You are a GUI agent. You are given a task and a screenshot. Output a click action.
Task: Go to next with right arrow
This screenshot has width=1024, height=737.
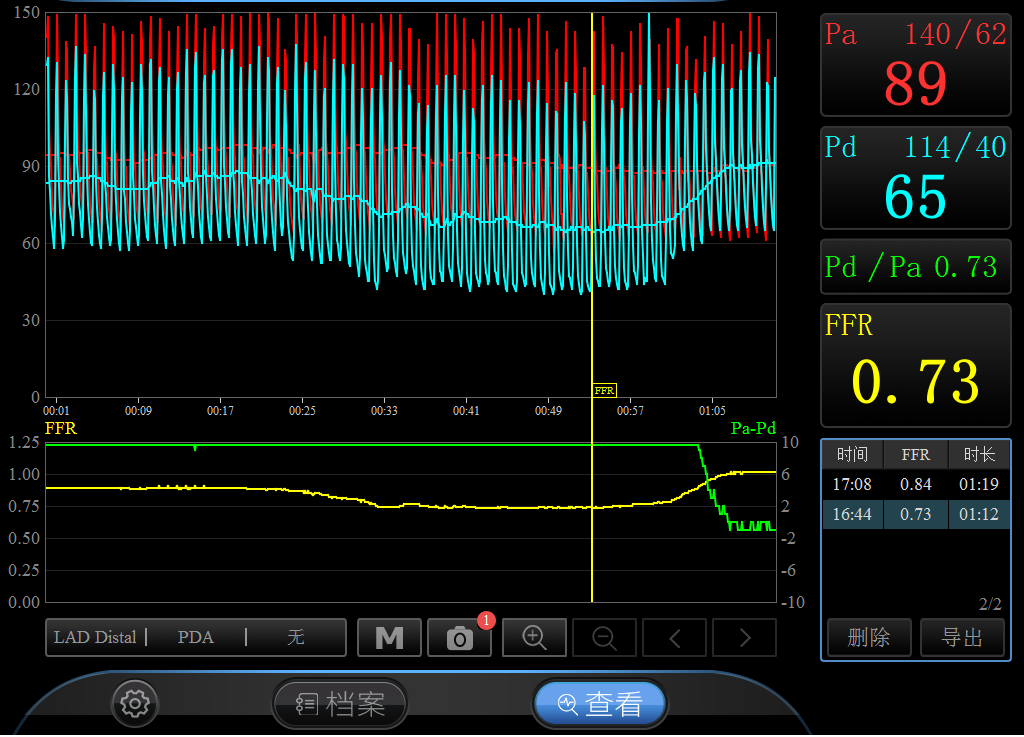point(744,638)
